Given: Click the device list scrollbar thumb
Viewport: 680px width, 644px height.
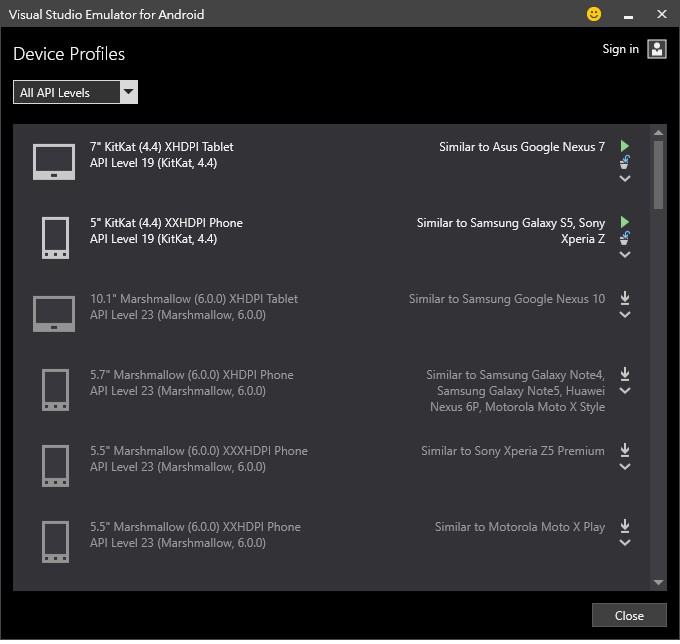Looking at the screenshot, I should coord(658,175).
